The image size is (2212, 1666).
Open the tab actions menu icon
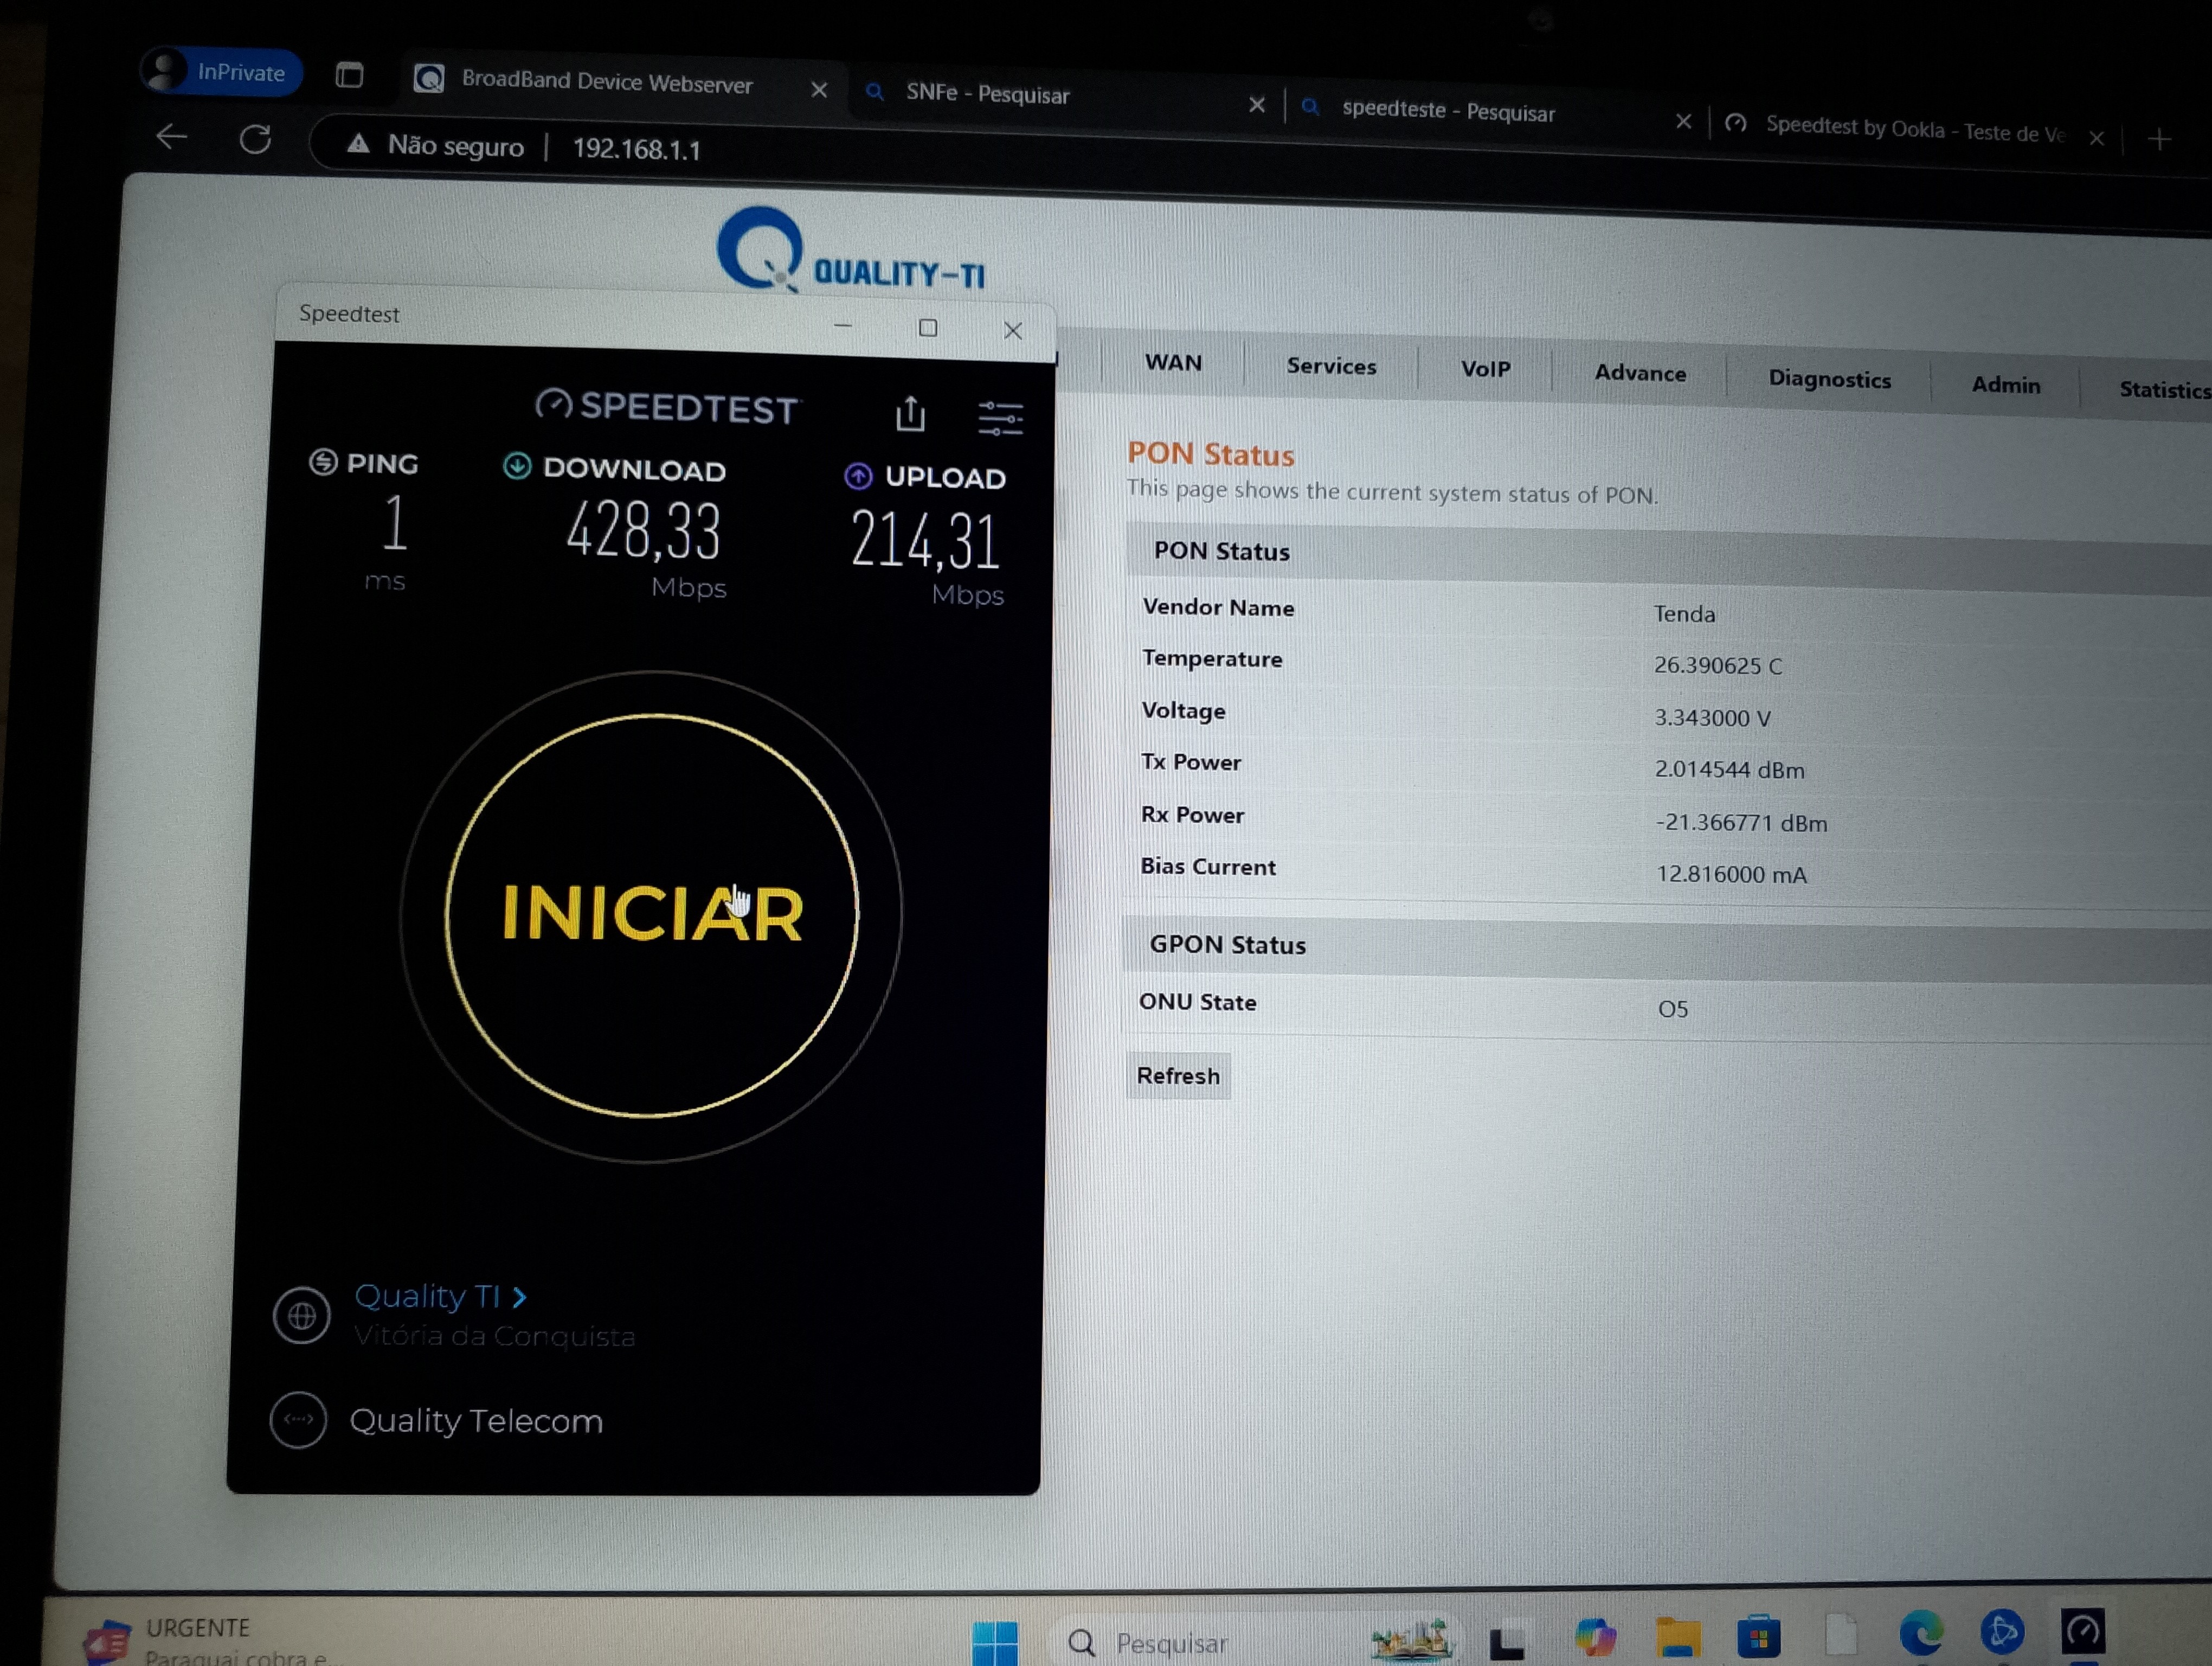pos(349,75)
